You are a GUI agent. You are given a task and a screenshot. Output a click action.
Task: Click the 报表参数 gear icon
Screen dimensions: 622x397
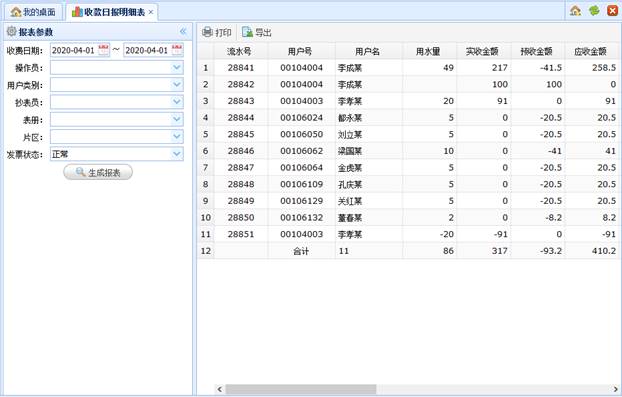[12, 31]
